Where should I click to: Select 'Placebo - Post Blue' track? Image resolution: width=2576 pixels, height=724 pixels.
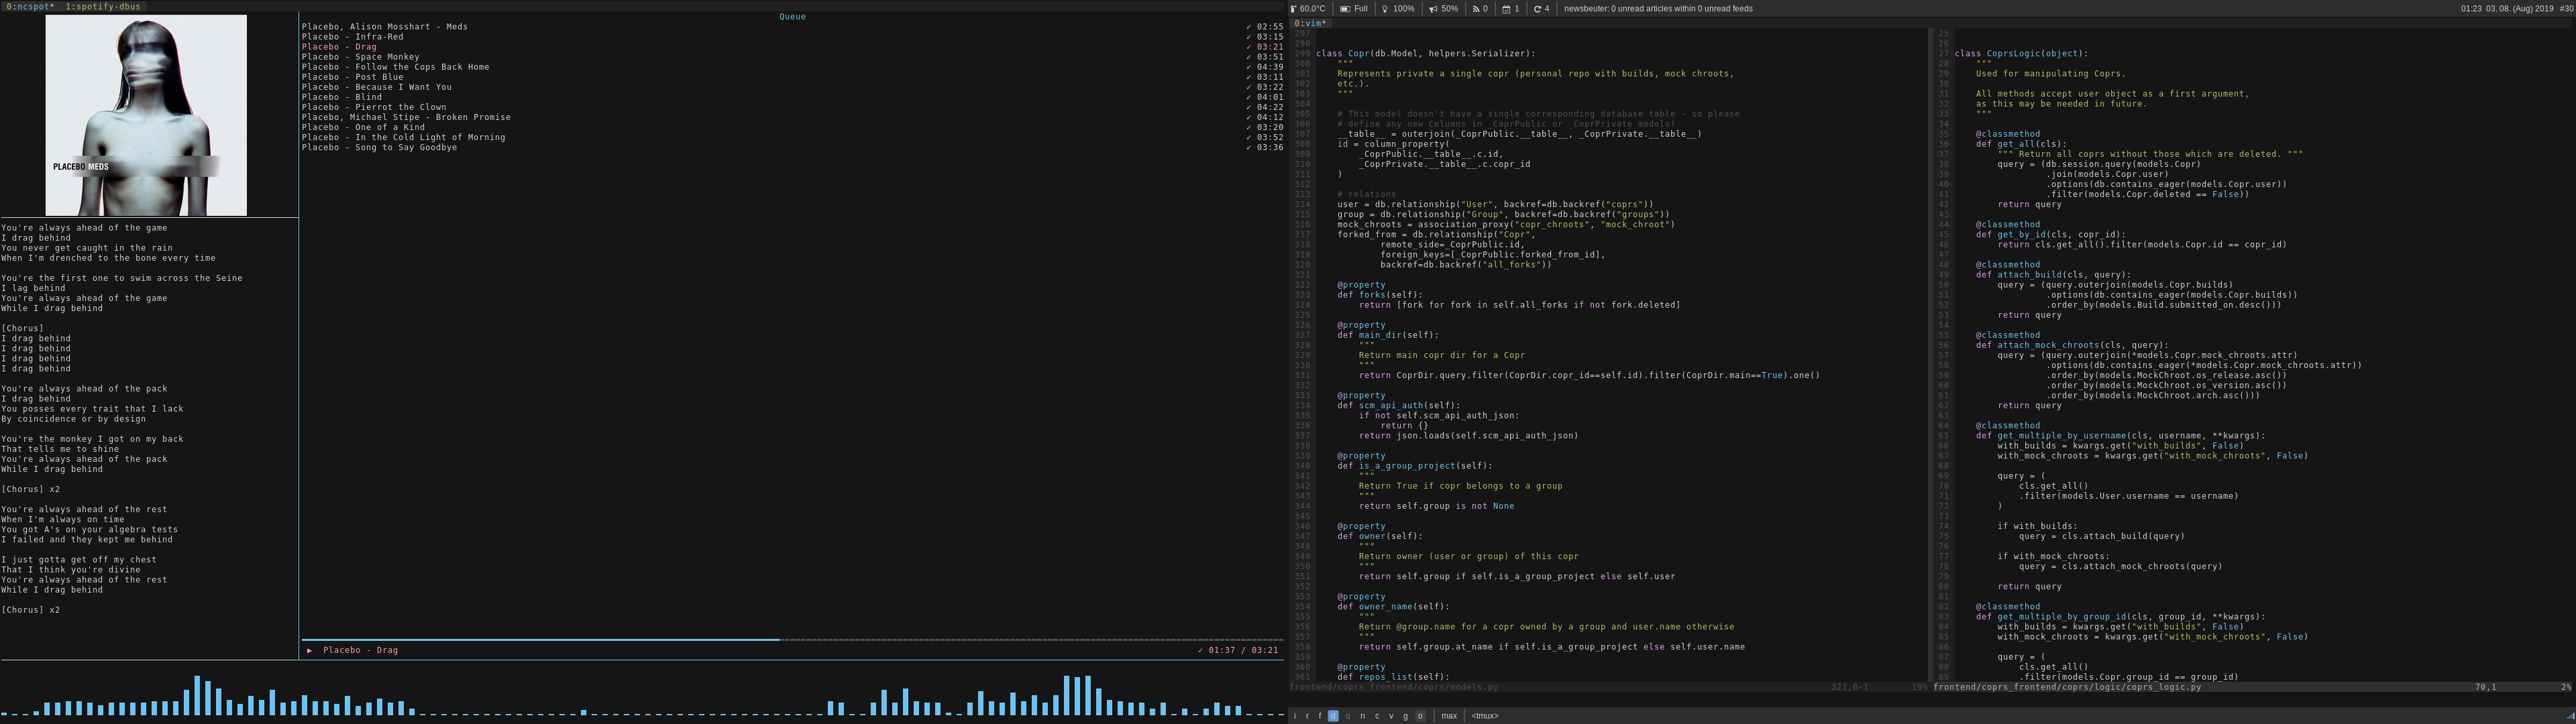(353, 77)
